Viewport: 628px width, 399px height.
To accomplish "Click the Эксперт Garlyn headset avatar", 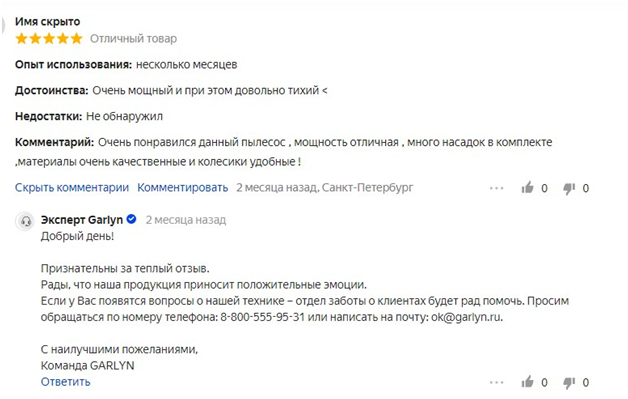I will 26,221.
